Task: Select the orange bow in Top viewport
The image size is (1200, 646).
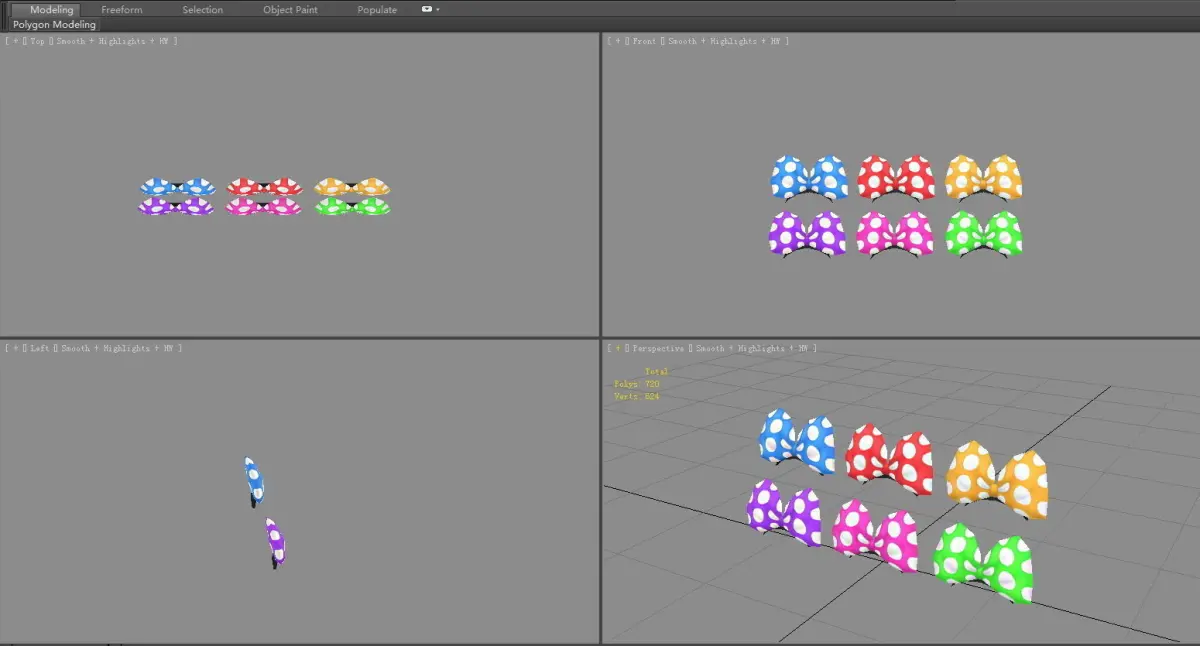Action: 352,187
